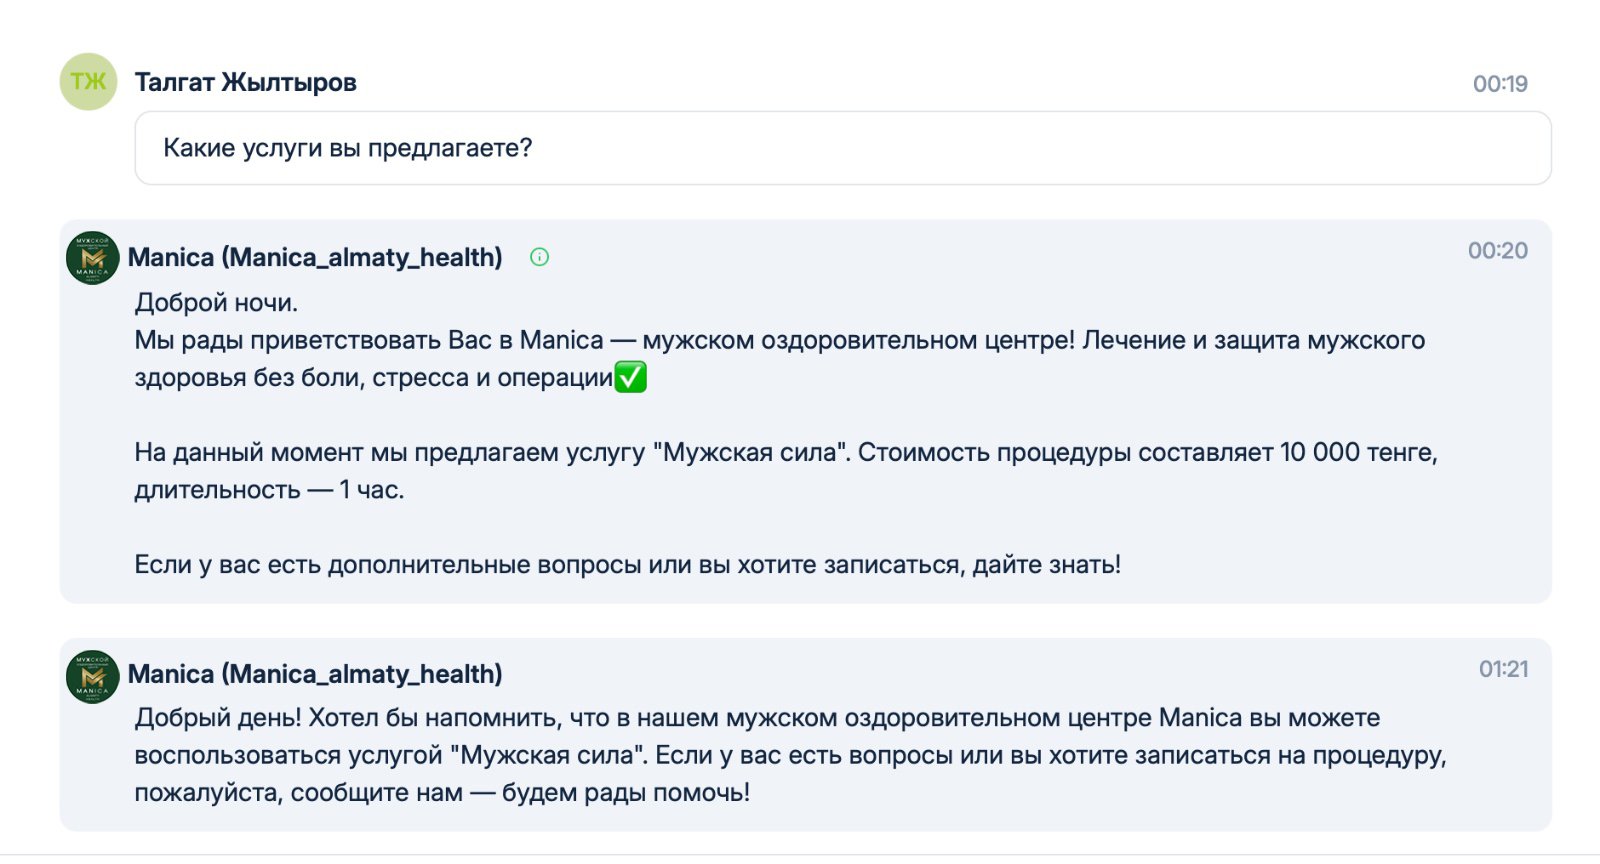
Task: Open Manica sender name on 01:21 message
Action: click(x=314, y=674)
